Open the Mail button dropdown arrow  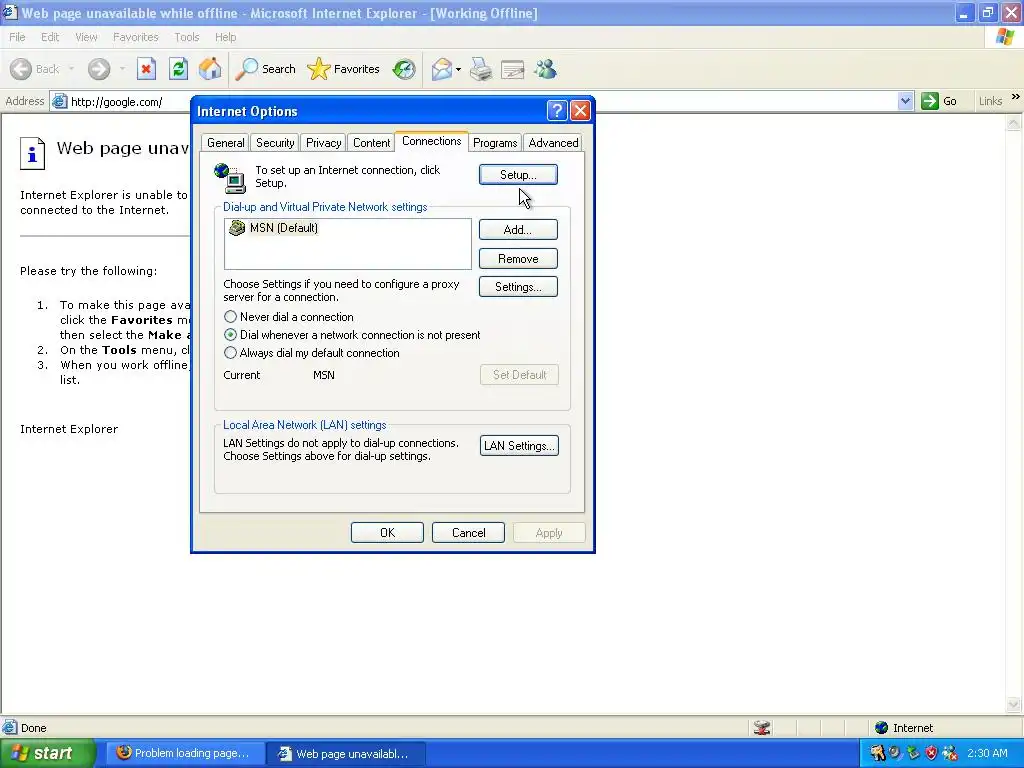pos(458,69)
